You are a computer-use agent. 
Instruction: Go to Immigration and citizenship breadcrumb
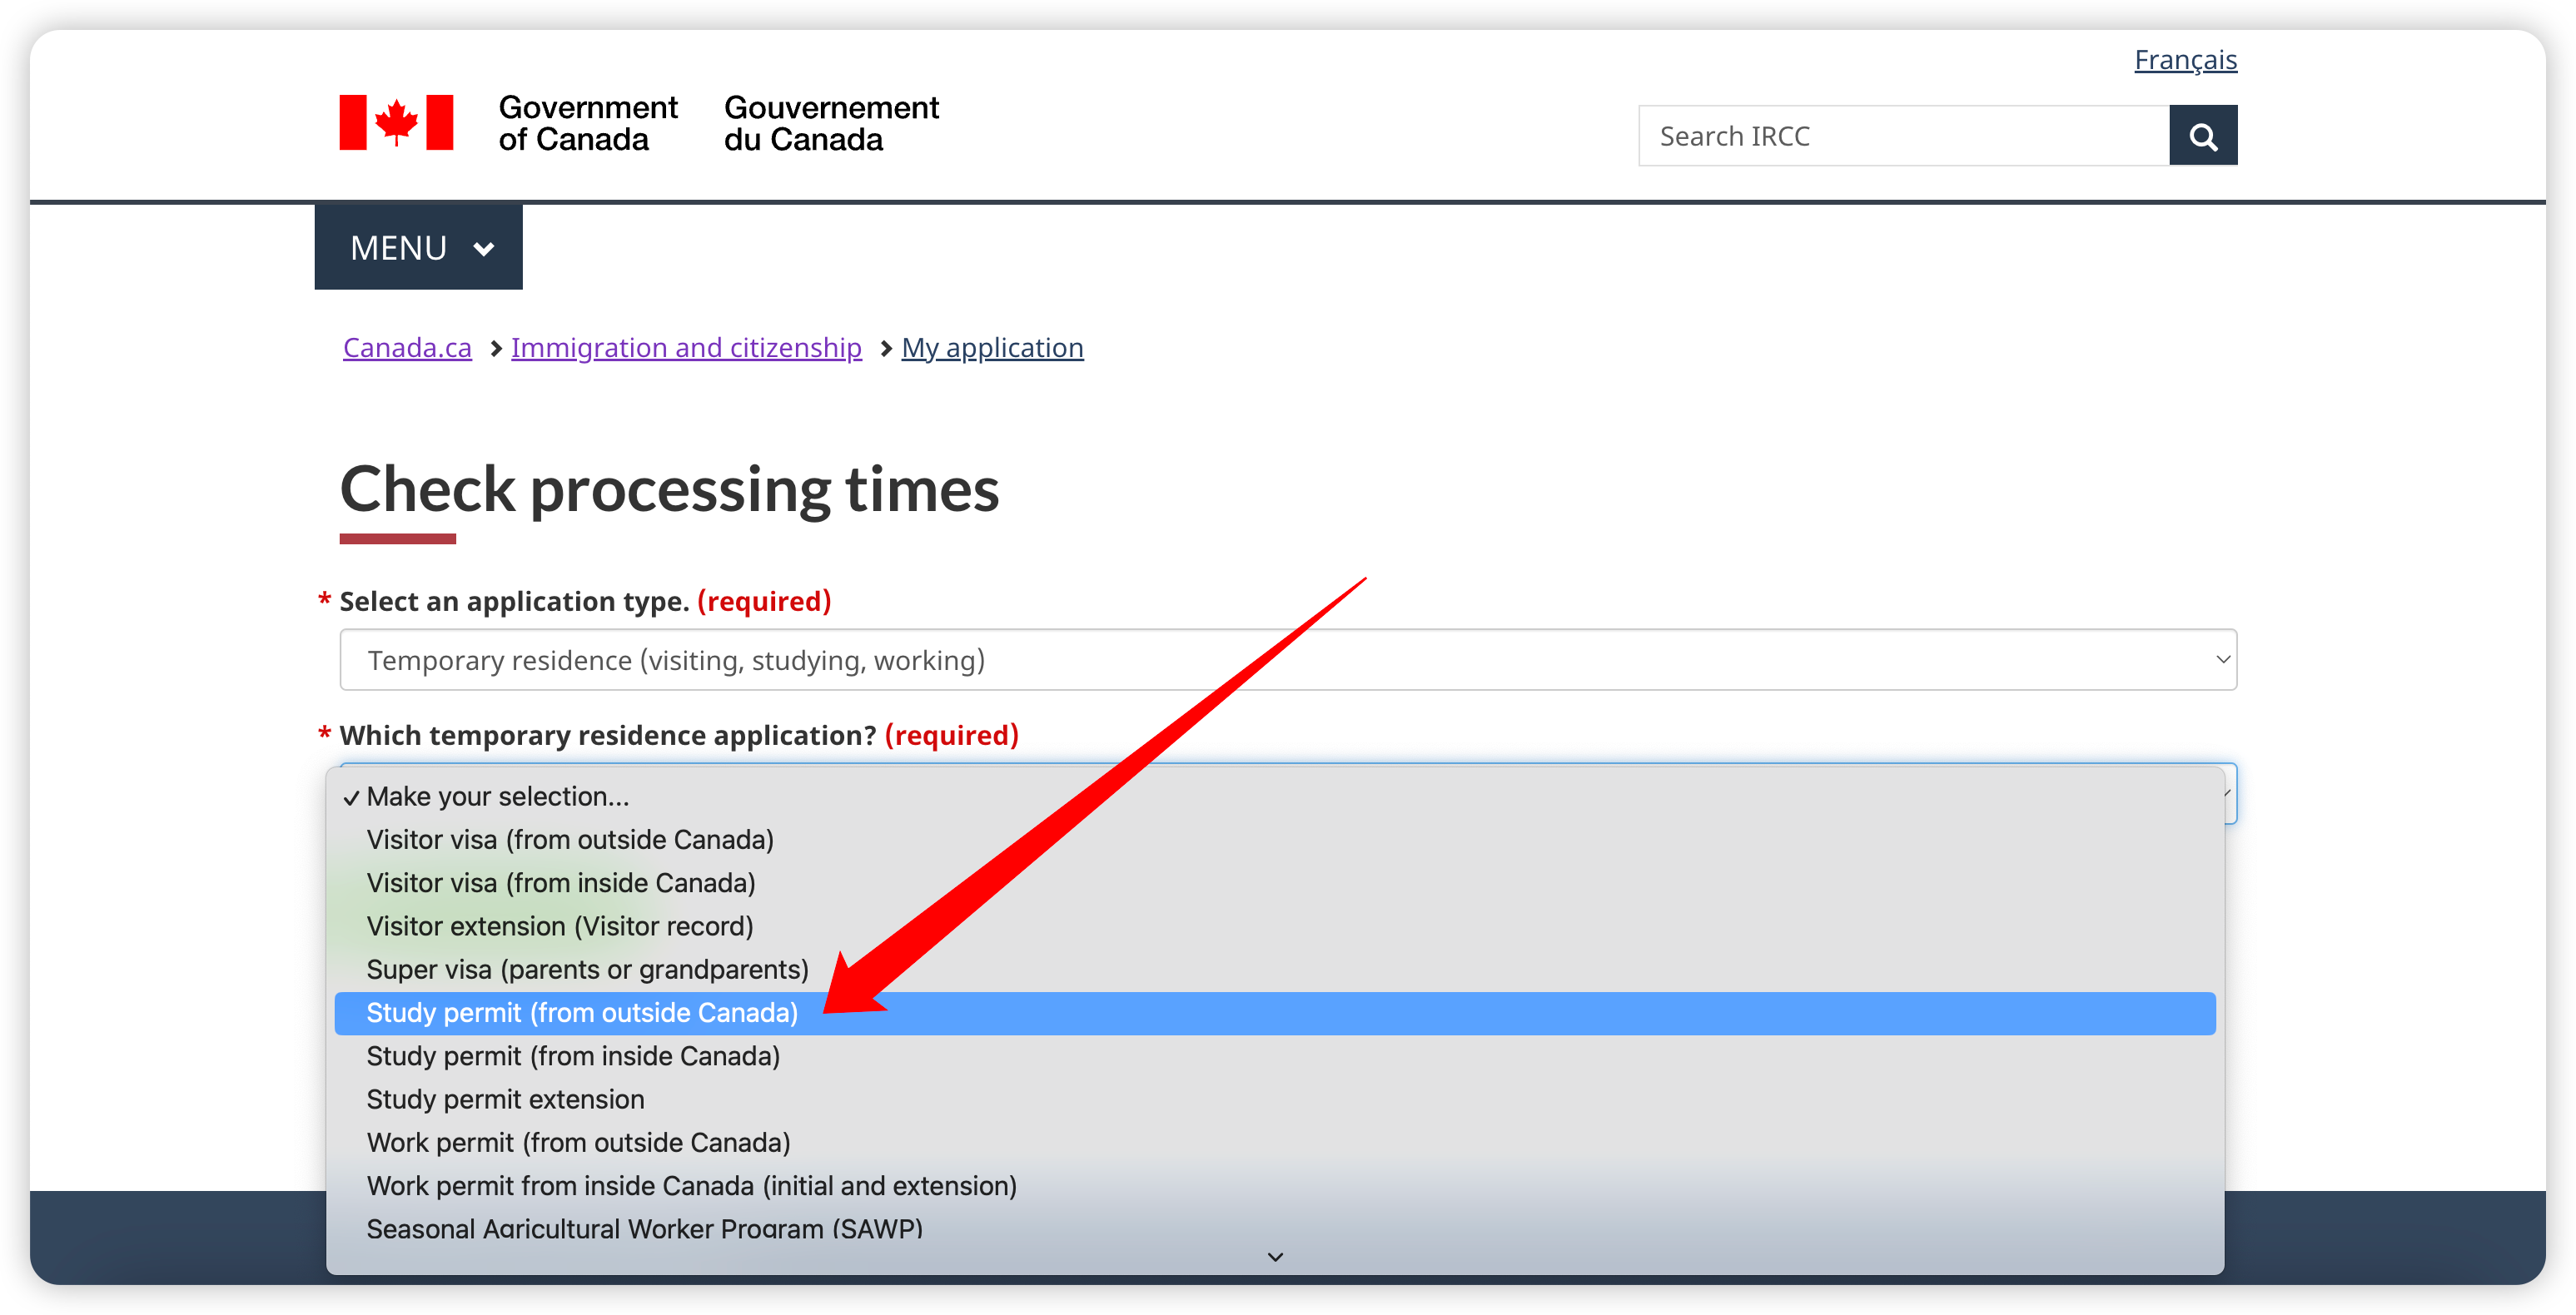tap(686, 347)
